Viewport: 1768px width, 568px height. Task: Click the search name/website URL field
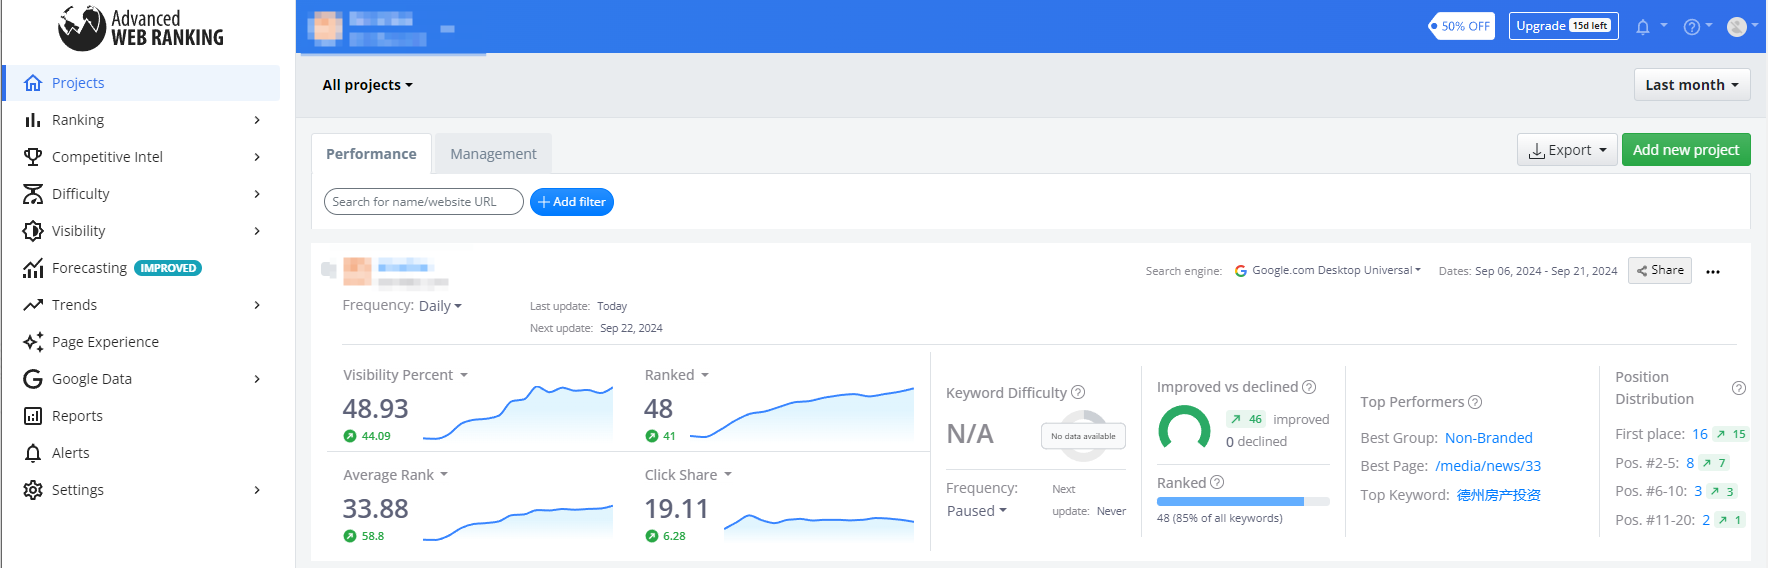[423, 202]
